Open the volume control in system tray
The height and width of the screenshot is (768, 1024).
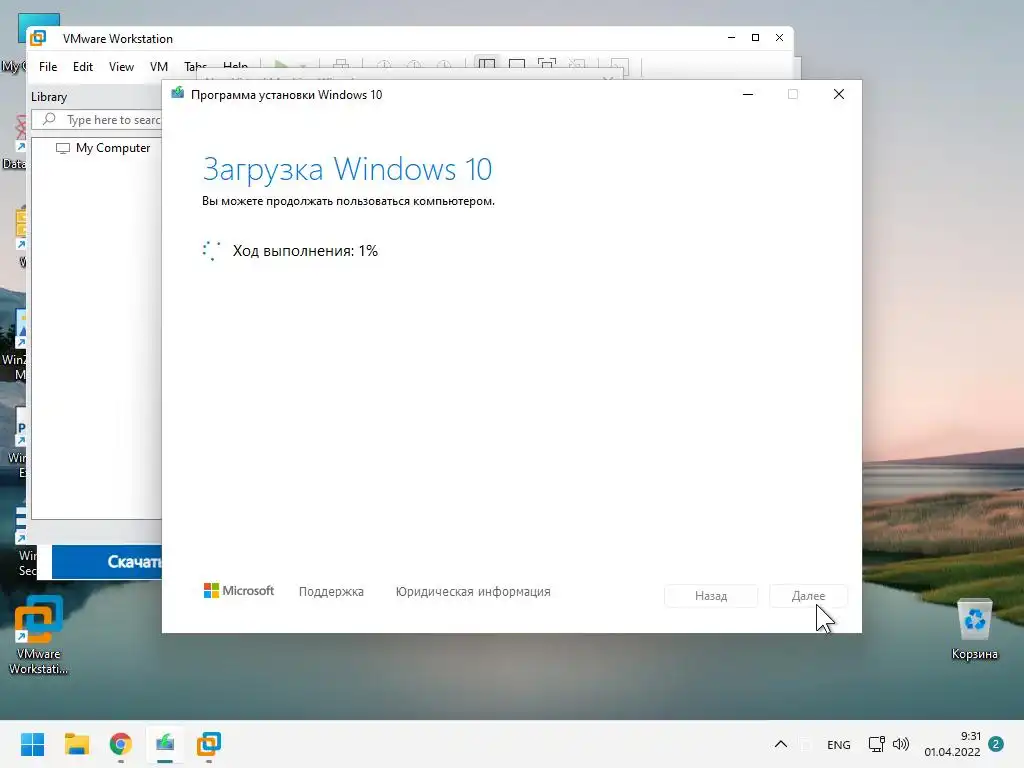pyautogui.click(x=901, y=744)
